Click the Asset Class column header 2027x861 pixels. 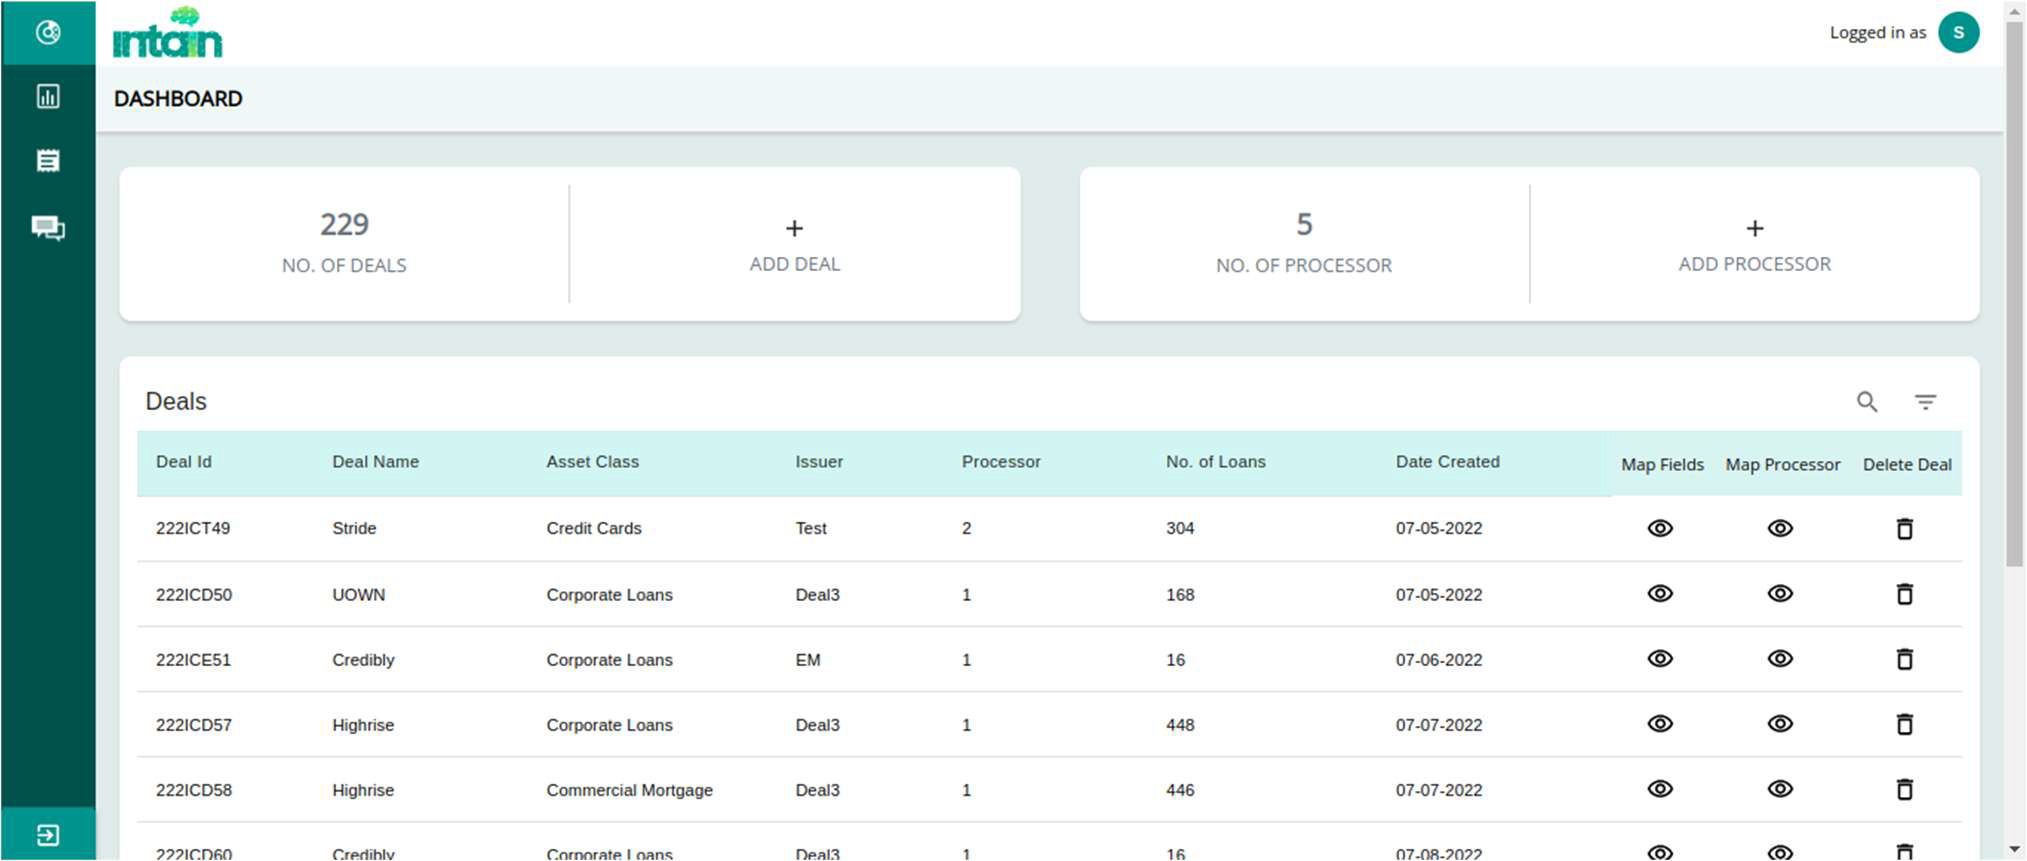pyautogui.click(x=592, y=462)
